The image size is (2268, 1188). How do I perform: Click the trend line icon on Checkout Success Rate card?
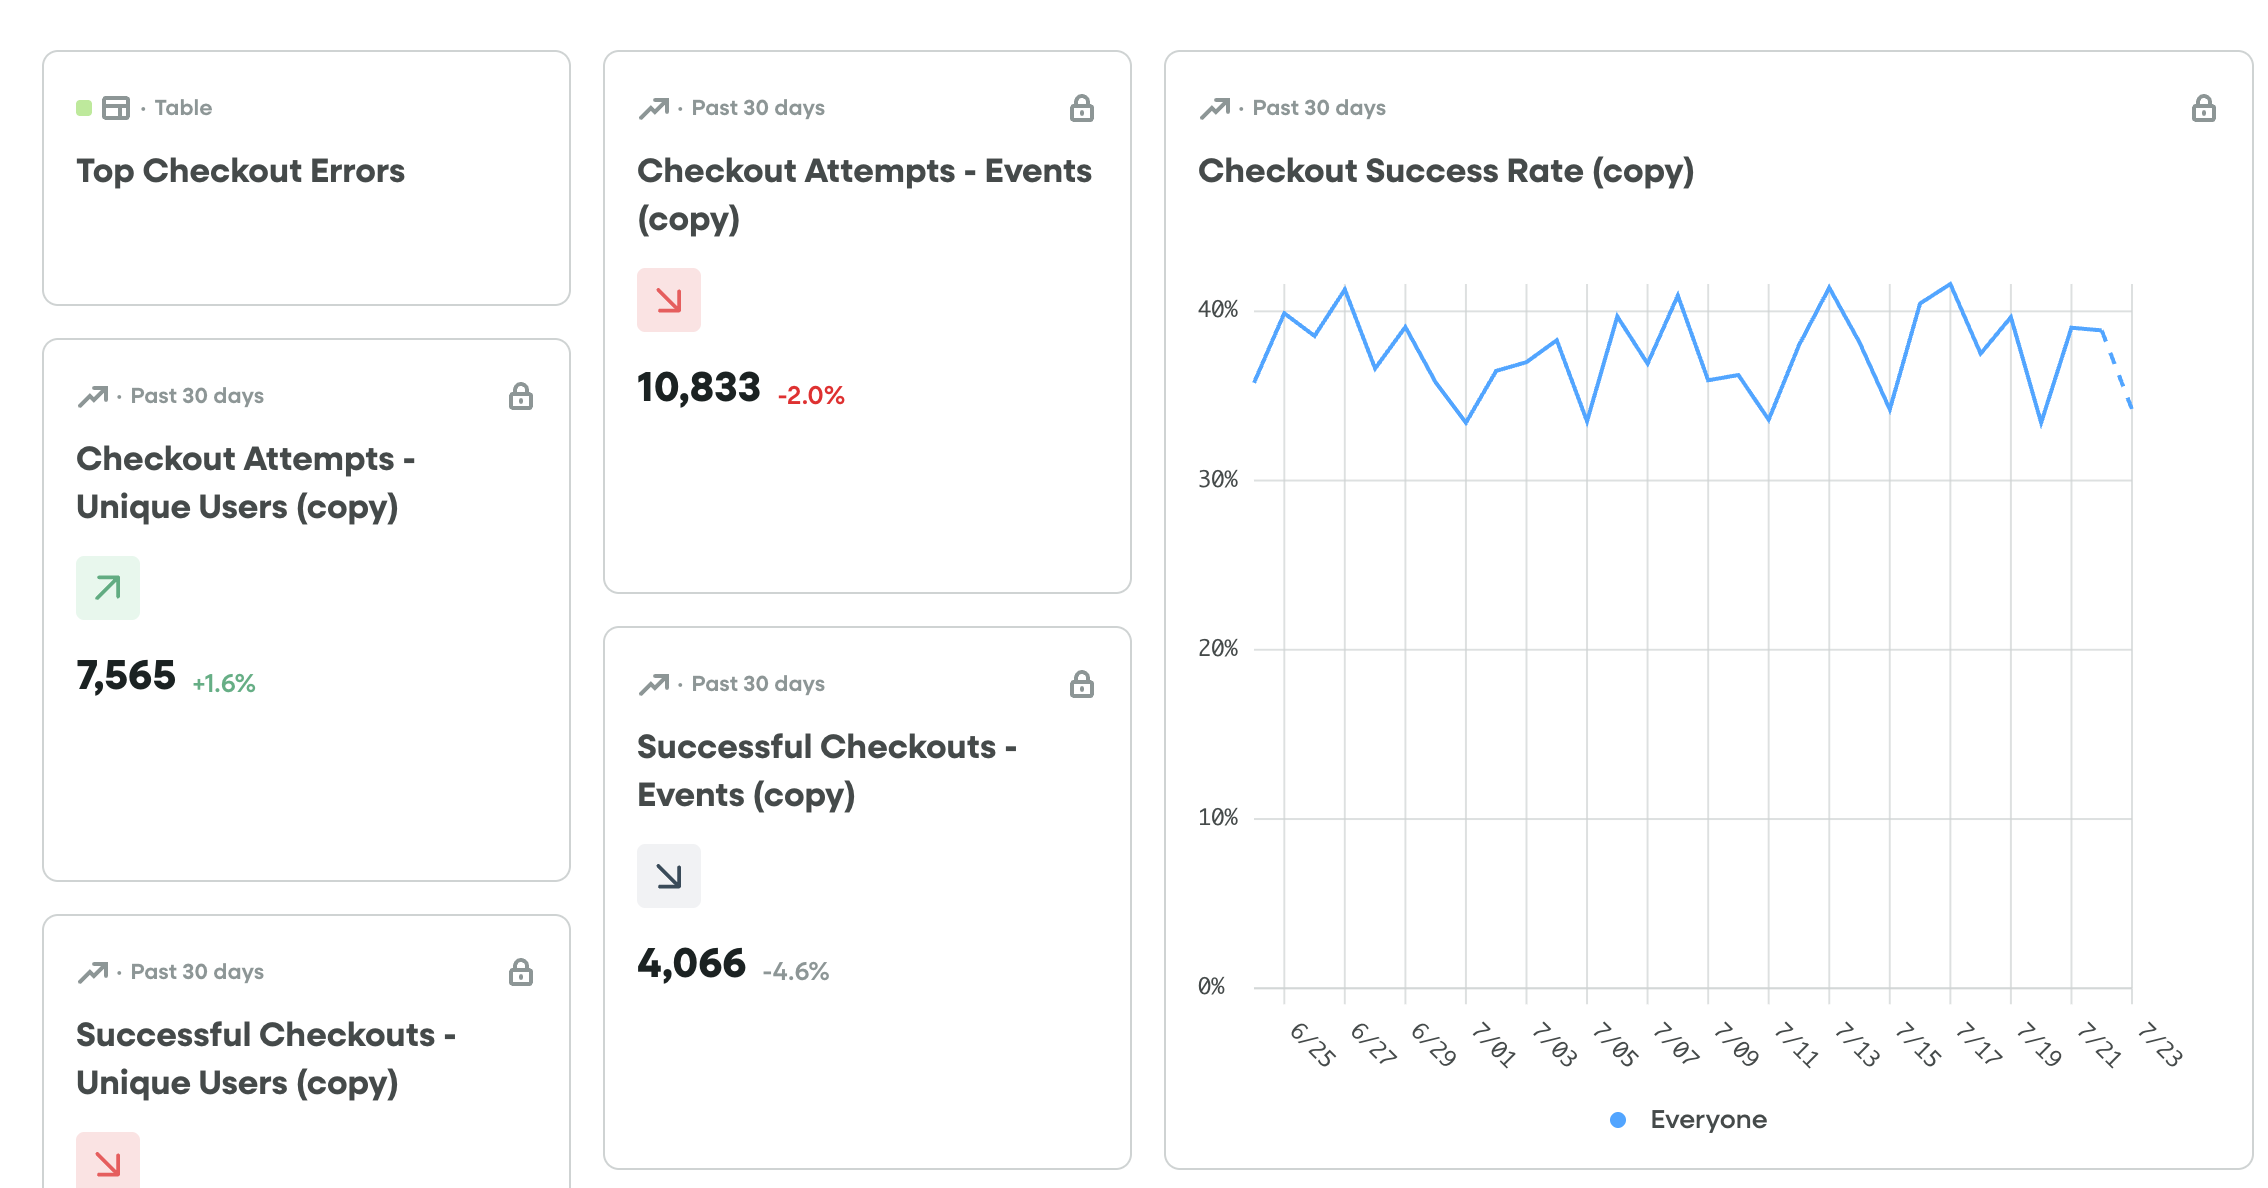(x=1214, y=108)
